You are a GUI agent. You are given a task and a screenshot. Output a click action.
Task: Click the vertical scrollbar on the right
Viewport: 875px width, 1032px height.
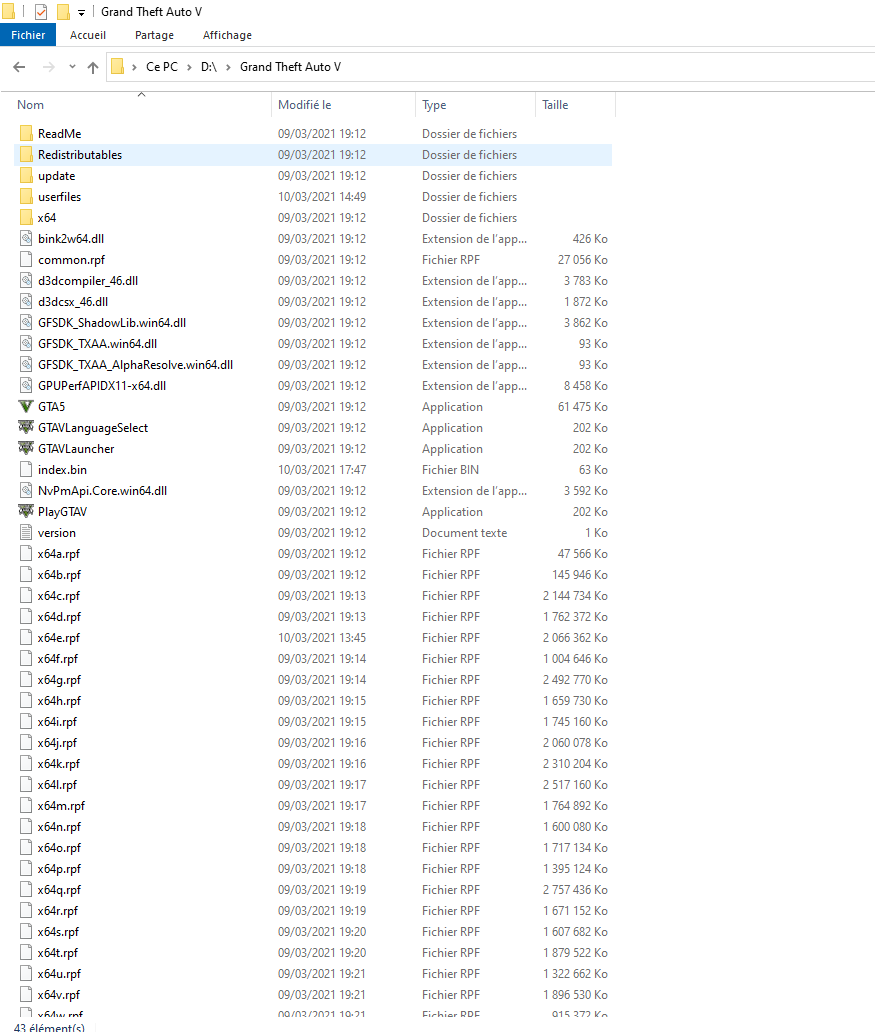[869, 400]
